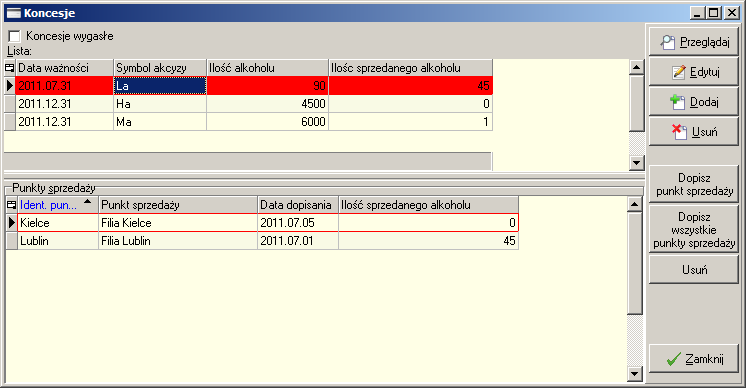Click upper list scrollbar up arrow
Viewport: 746px width, 388px height.
[x=637, y=68]
